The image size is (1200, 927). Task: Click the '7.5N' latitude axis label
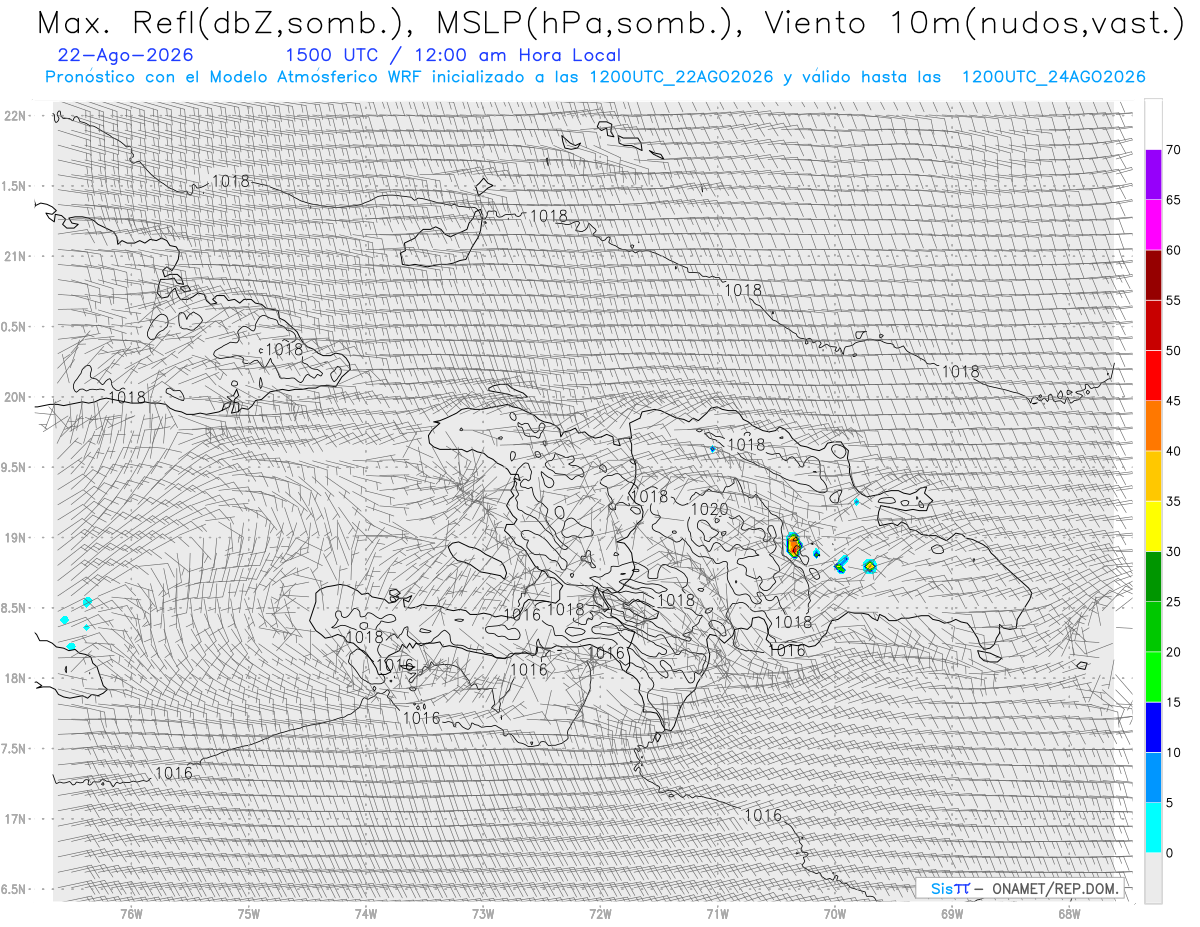tap(14, 748)
